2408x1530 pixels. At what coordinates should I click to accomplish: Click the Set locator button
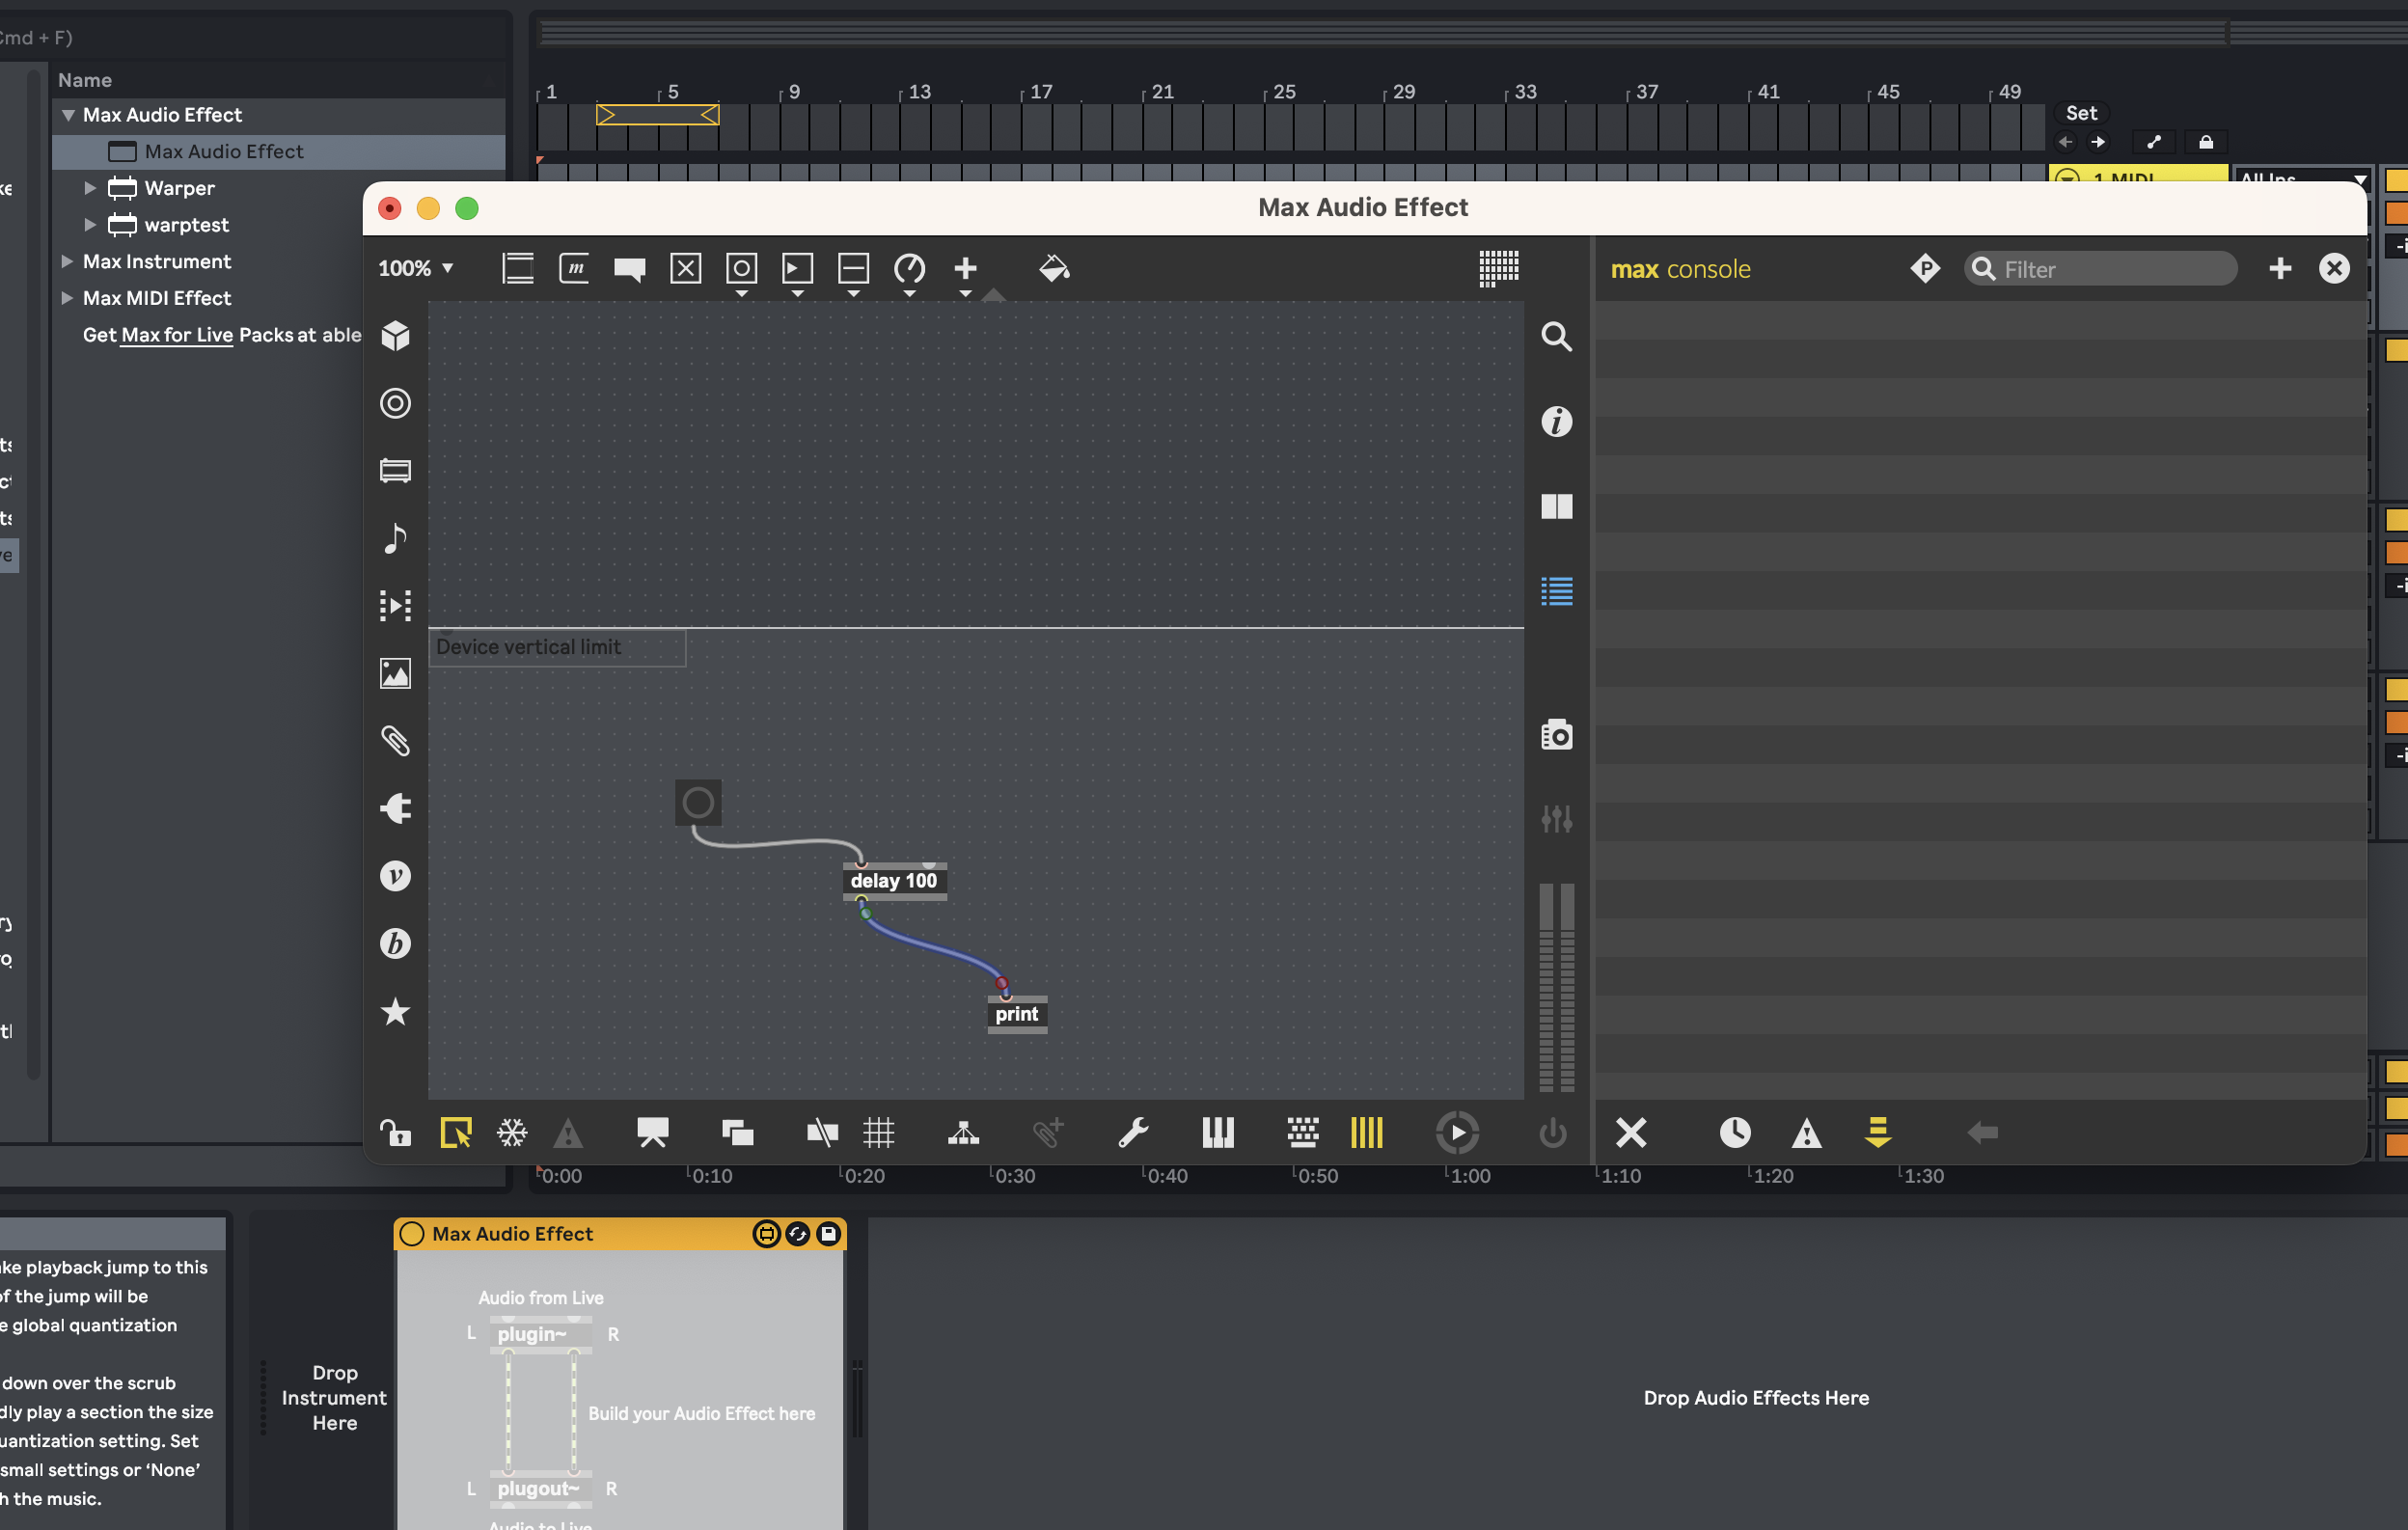2080,113
